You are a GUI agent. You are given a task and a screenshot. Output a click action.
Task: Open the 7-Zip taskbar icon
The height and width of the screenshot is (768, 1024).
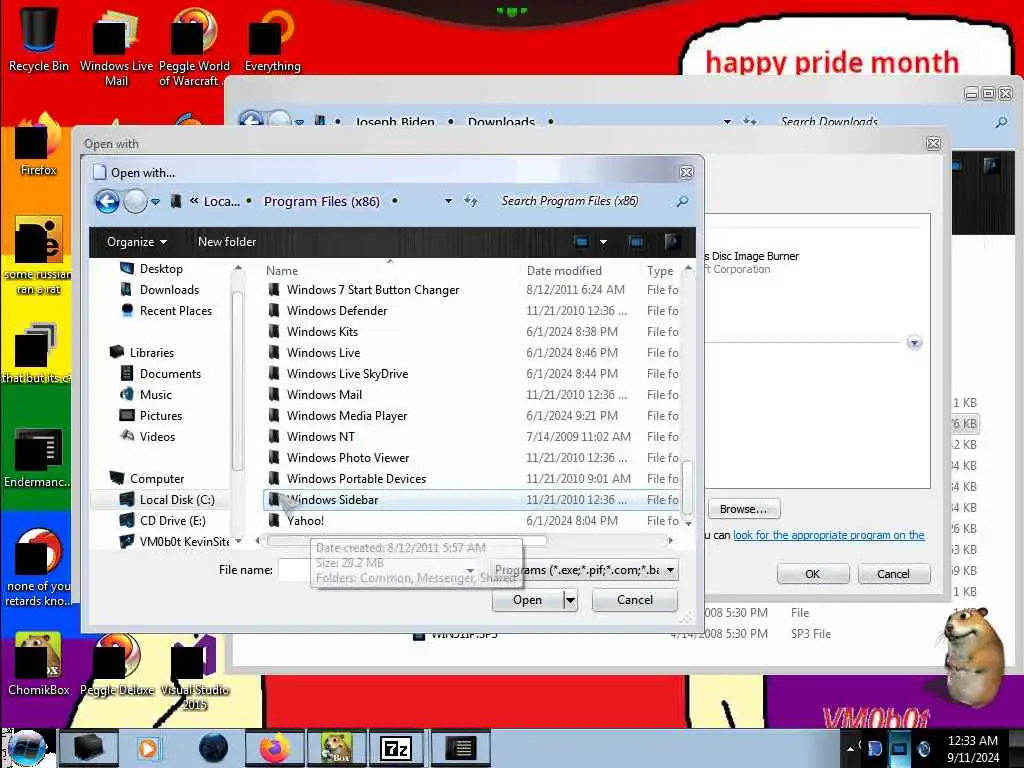click(396, 748)
